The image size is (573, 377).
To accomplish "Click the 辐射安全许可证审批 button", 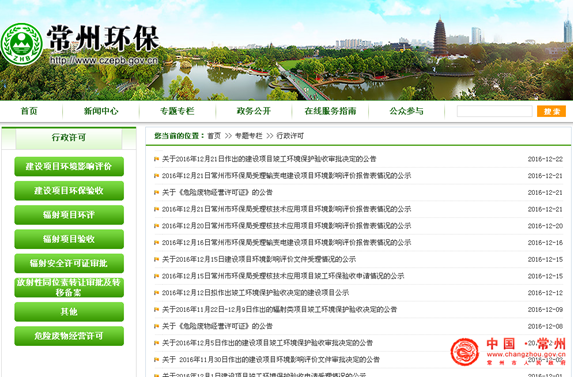I will [69, 263].
